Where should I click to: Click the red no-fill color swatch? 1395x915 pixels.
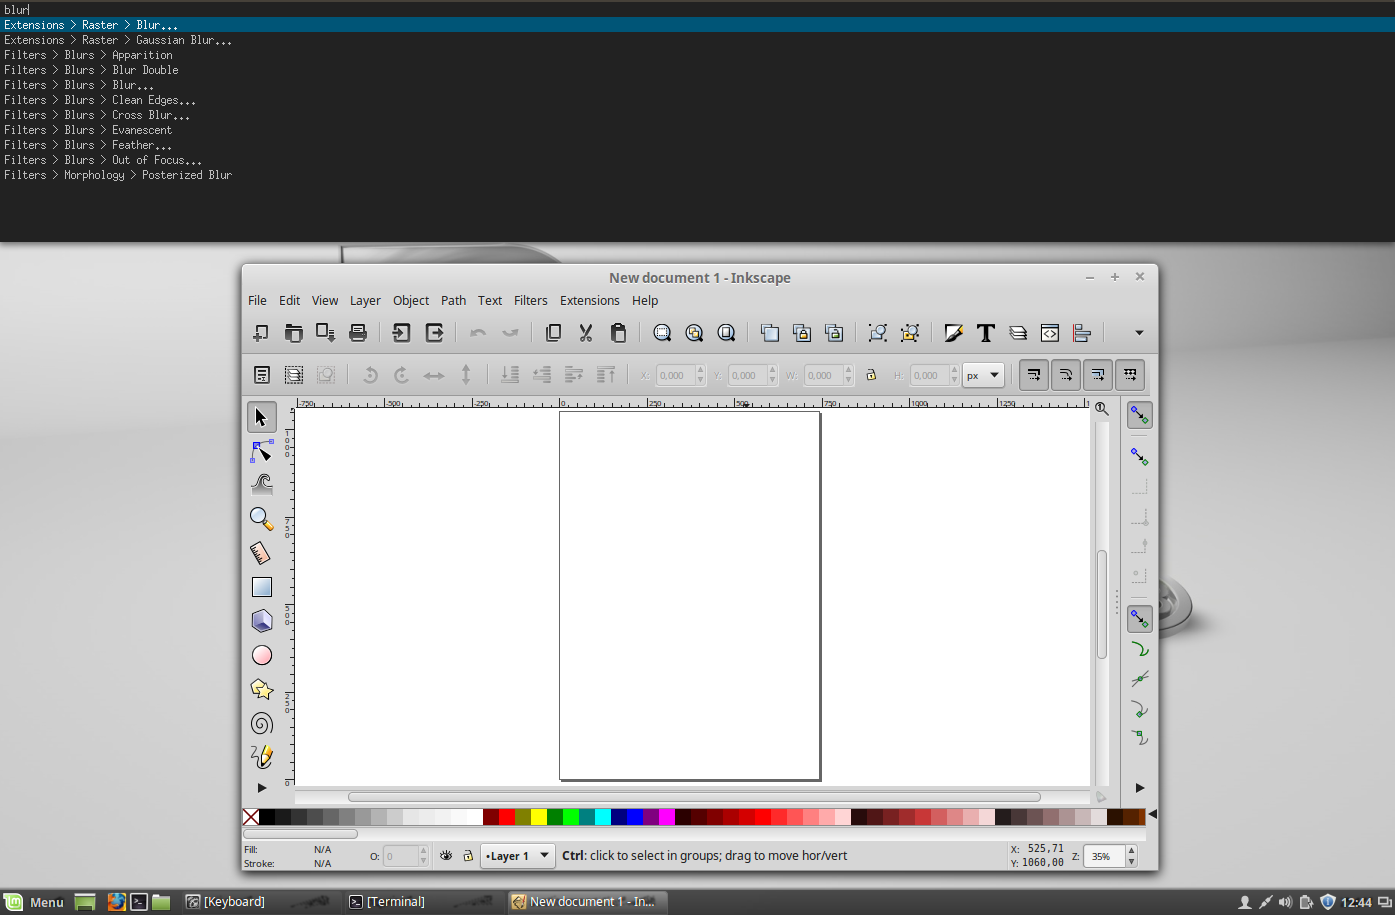tap(250, 817)
